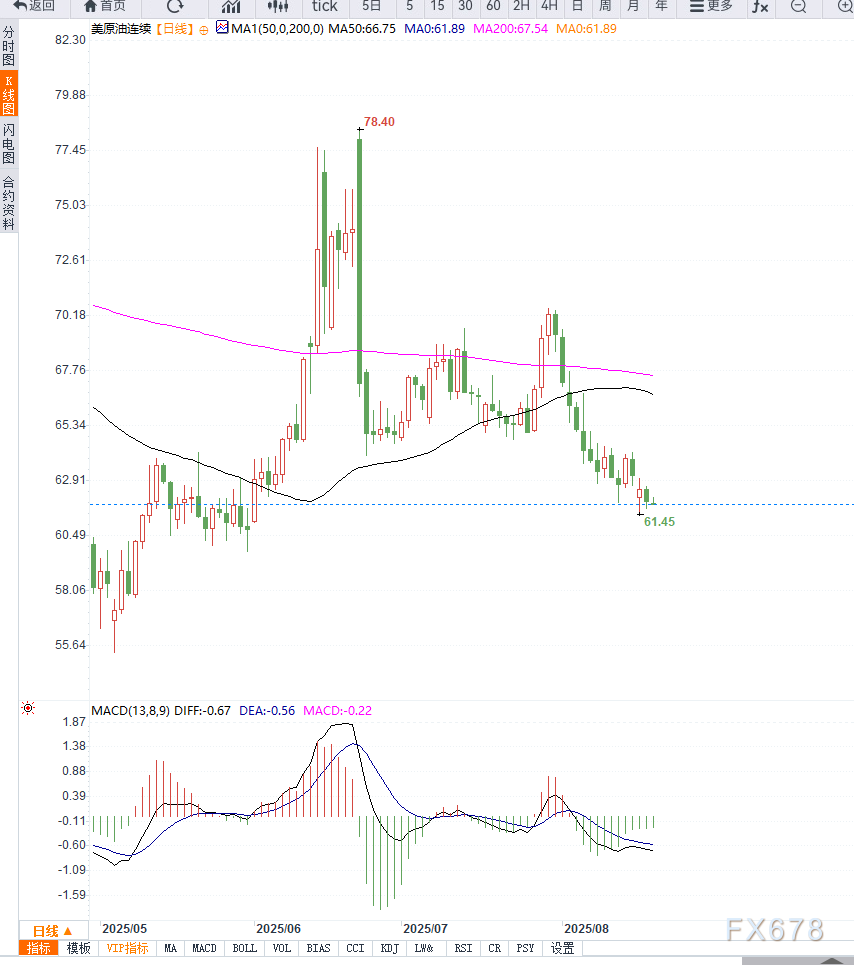Open the 设置 settings button
This screenshot has height=965, width=854.
click(x=562, y=948)
